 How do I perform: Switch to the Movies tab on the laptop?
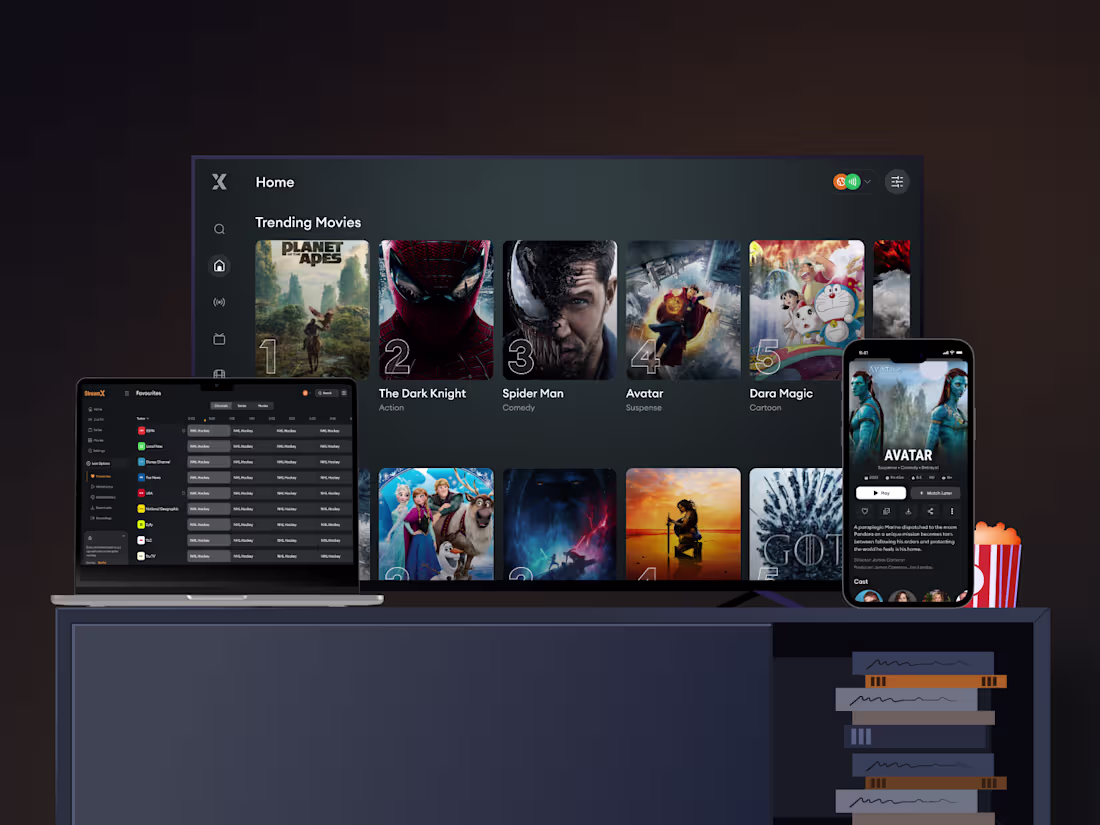click(x=265, y=405)
